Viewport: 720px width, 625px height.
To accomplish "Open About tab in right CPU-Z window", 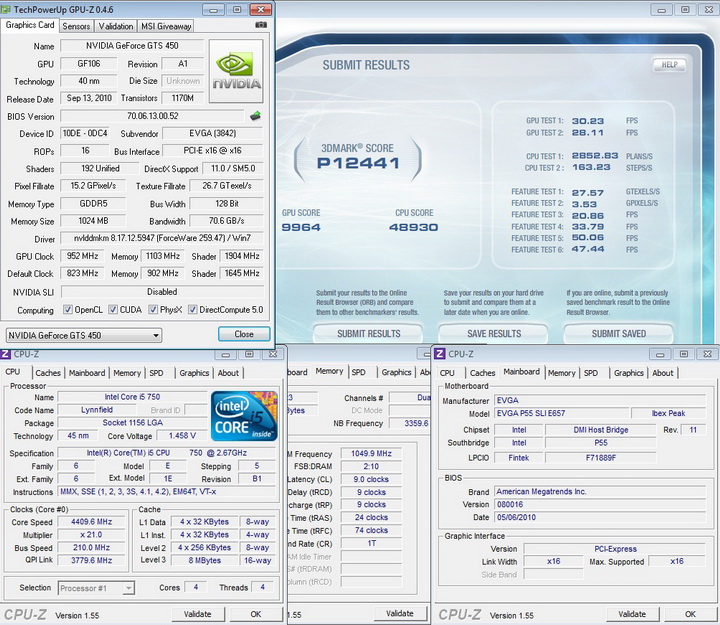I will pos(663,373).
